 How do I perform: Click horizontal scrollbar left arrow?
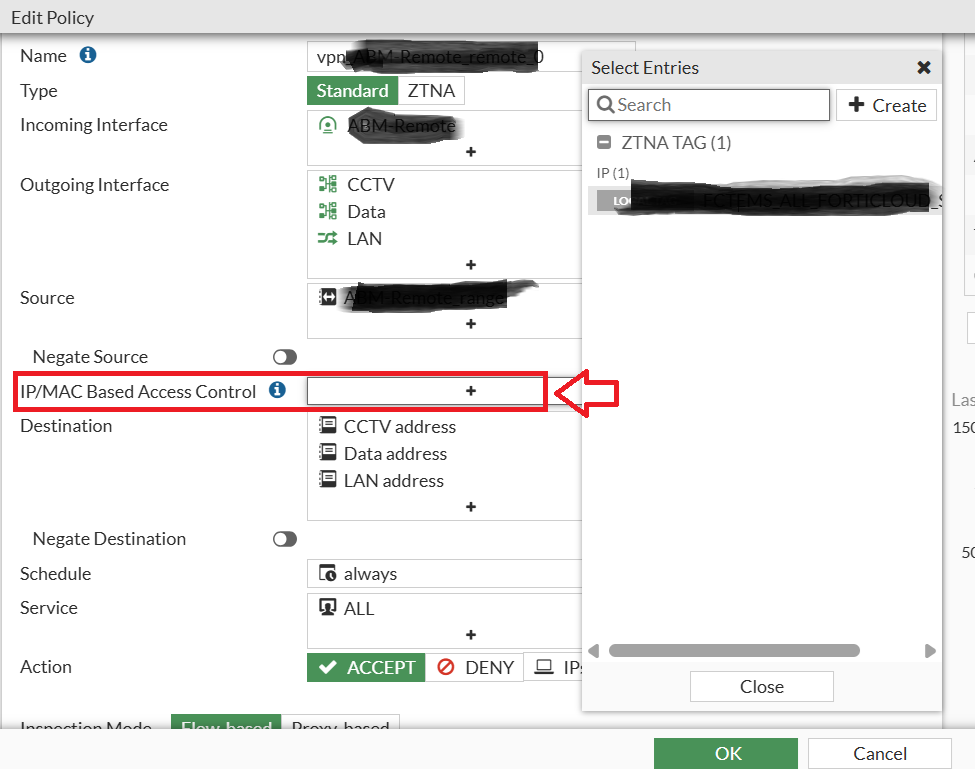(x=593, y=651)
